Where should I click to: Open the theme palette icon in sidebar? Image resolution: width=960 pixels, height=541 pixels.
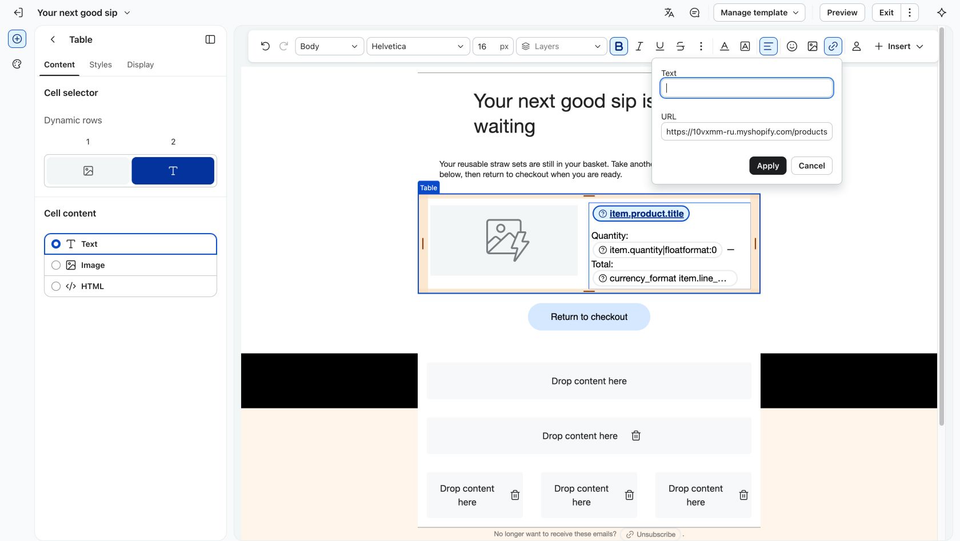coord(17,64)
